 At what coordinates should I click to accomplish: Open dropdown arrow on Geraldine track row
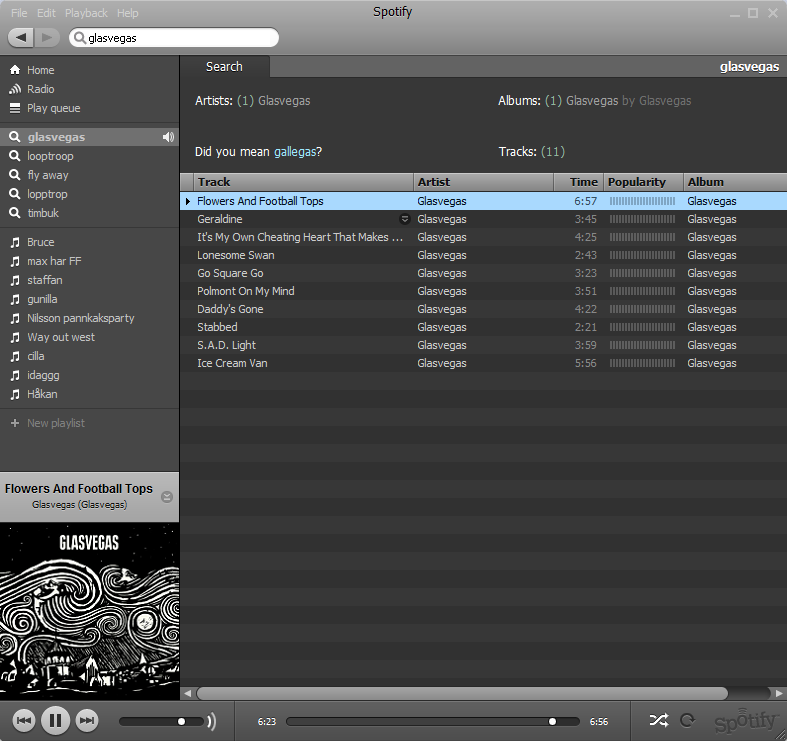point(405,219)
